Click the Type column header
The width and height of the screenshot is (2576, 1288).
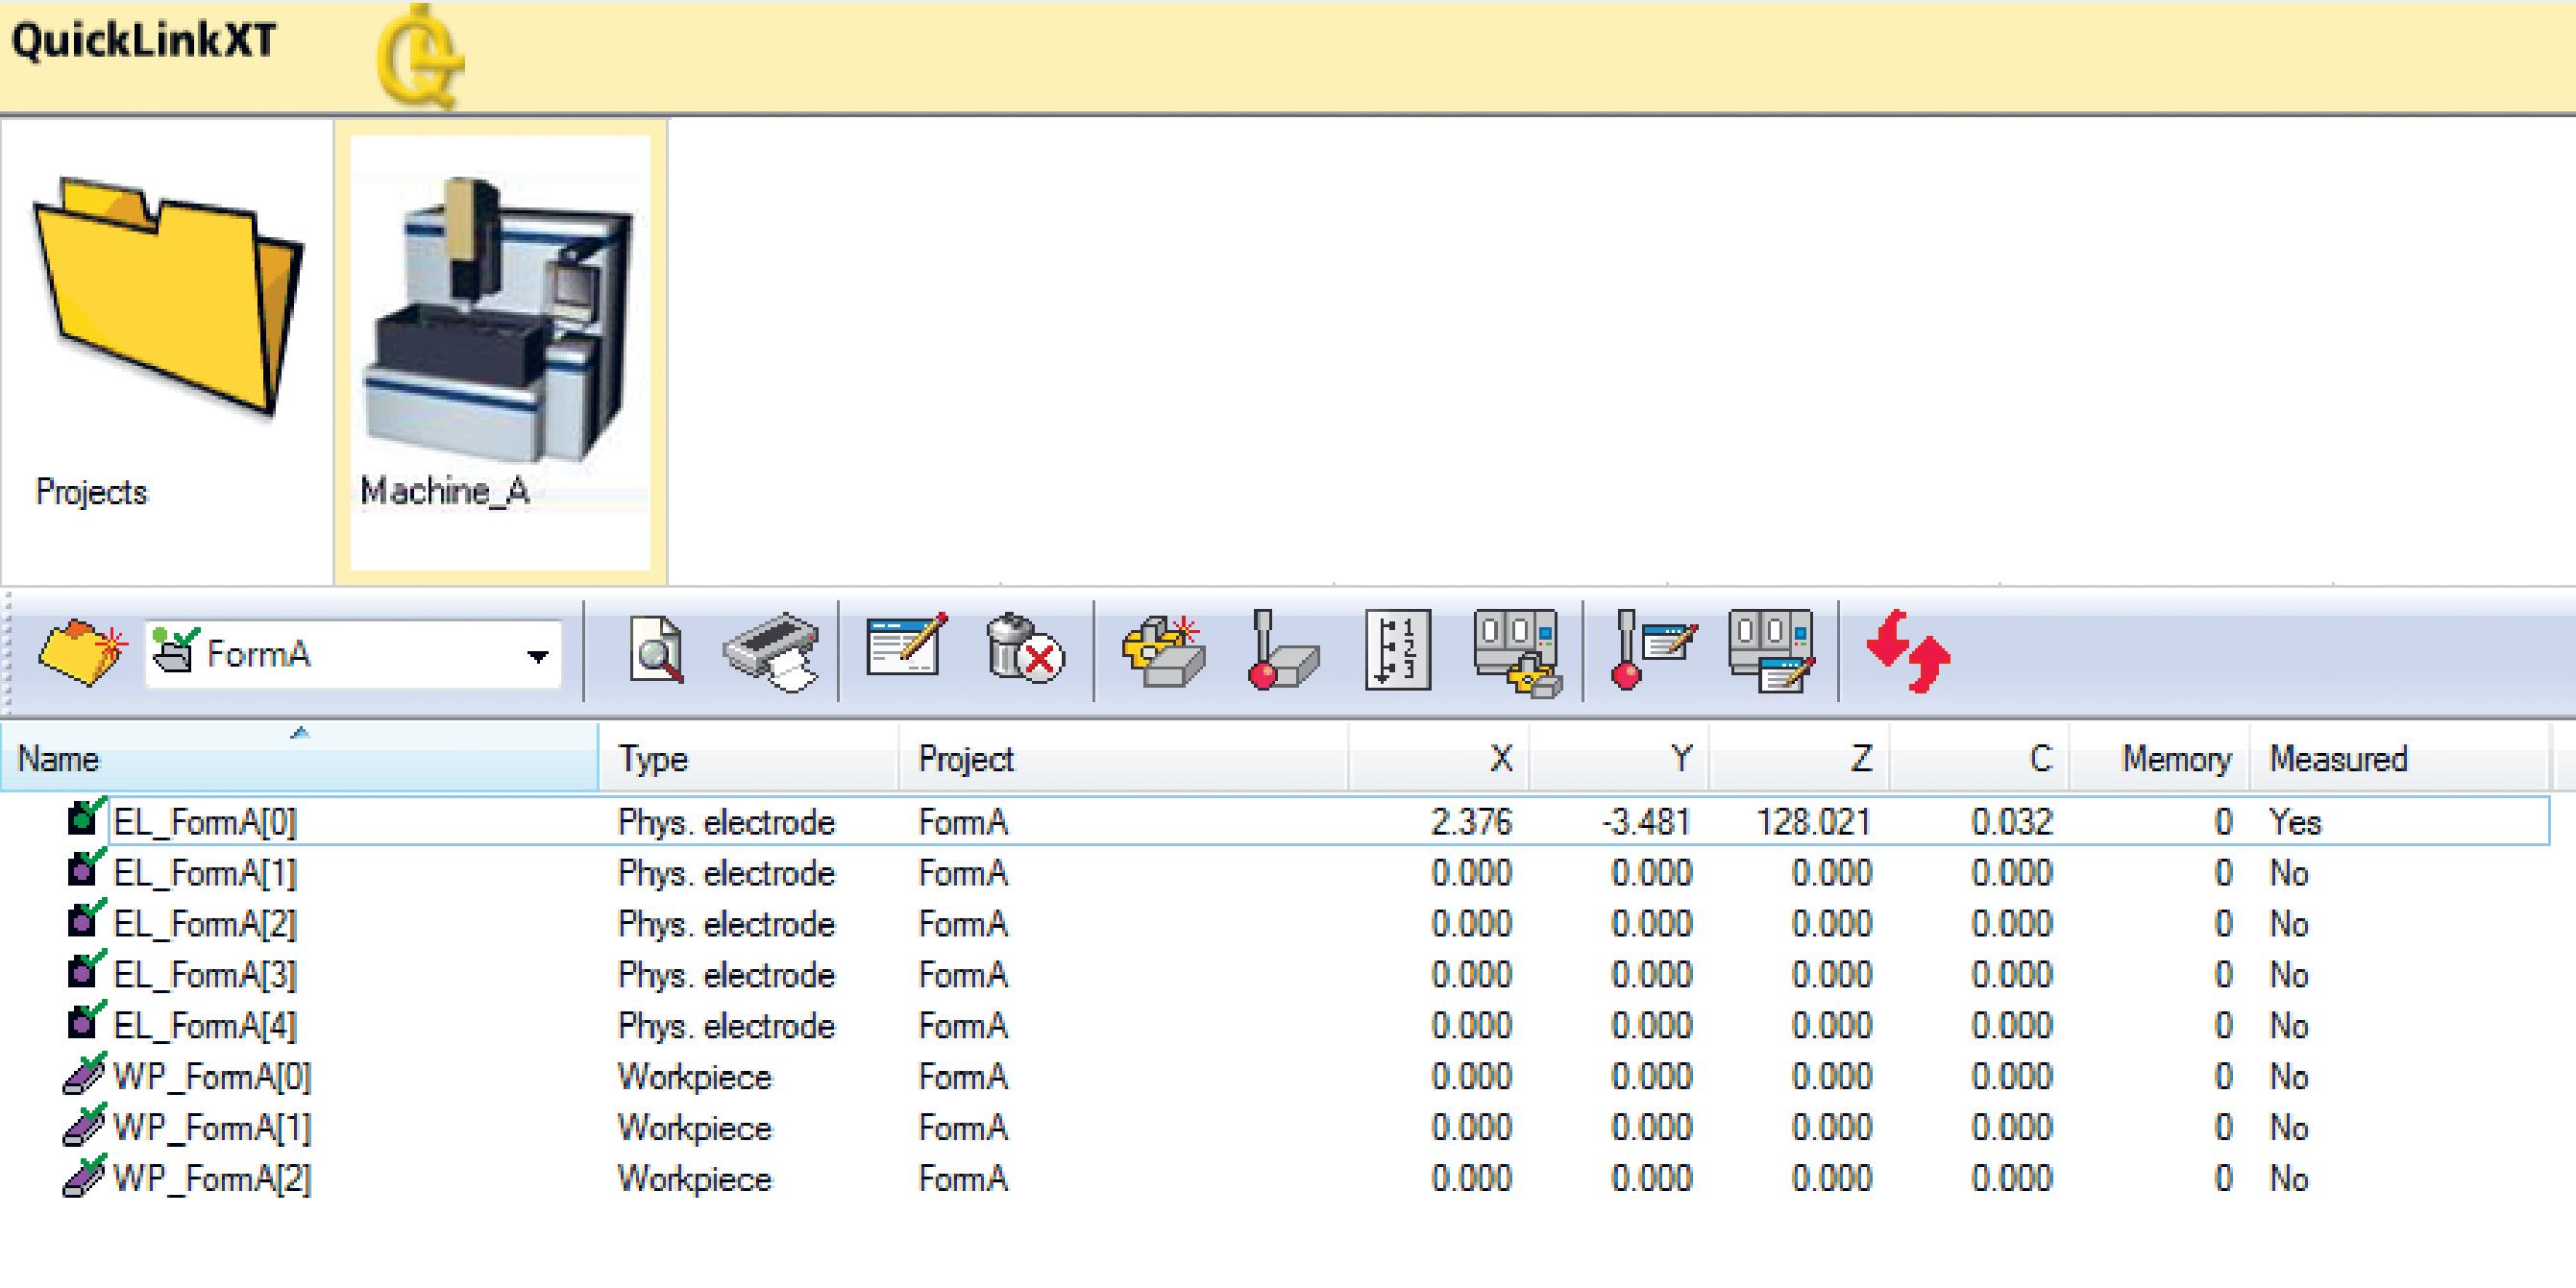tap(654, 759)
